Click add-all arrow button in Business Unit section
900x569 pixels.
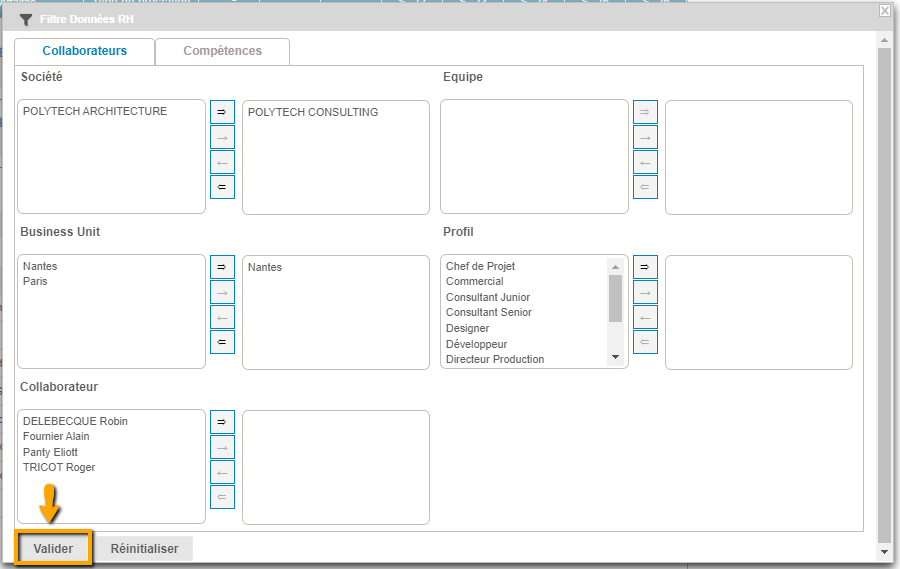tap(222, 267)
